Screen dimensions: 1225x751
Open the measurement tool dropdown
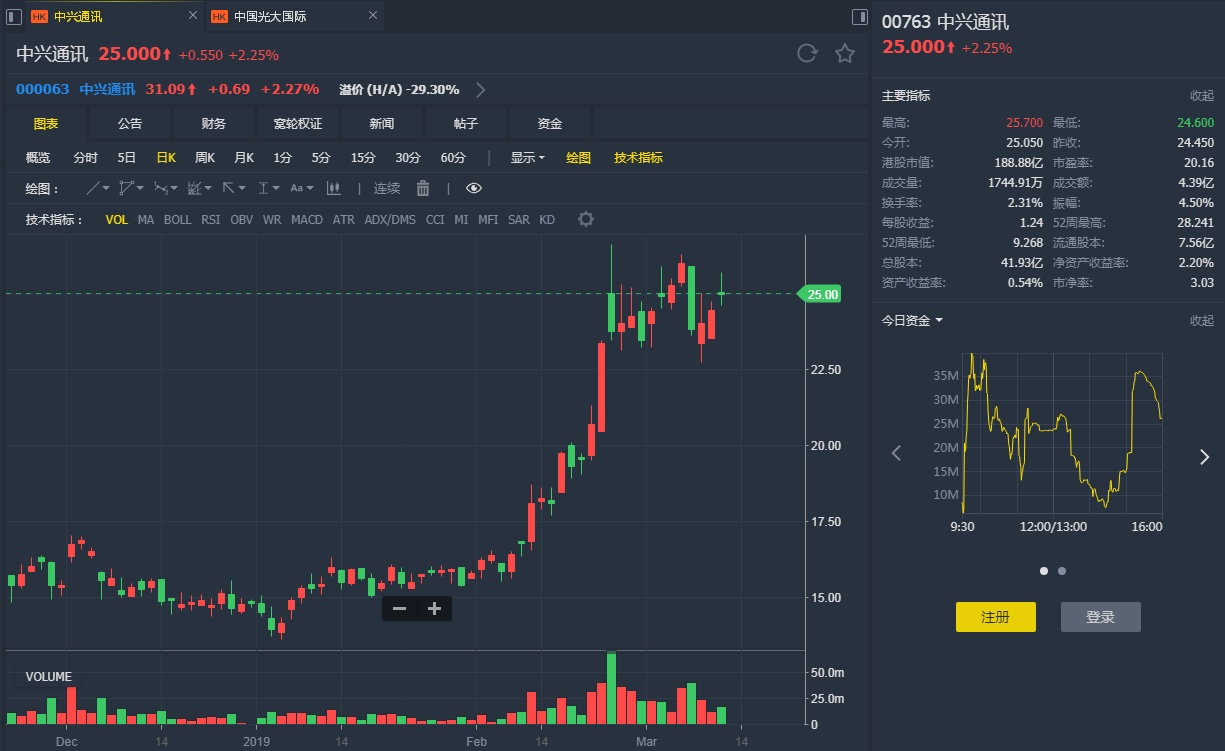(269, 188)
